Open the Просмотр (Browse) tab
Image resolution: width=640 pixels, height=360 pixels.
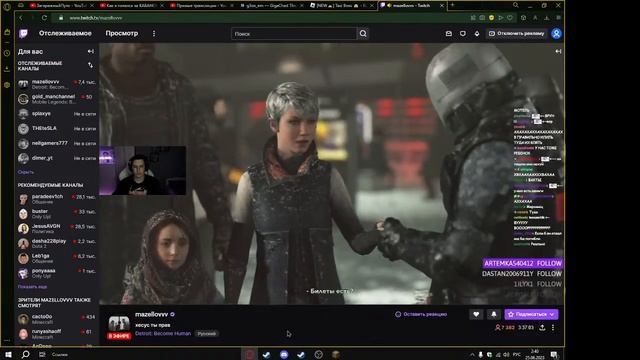point(122,33)
